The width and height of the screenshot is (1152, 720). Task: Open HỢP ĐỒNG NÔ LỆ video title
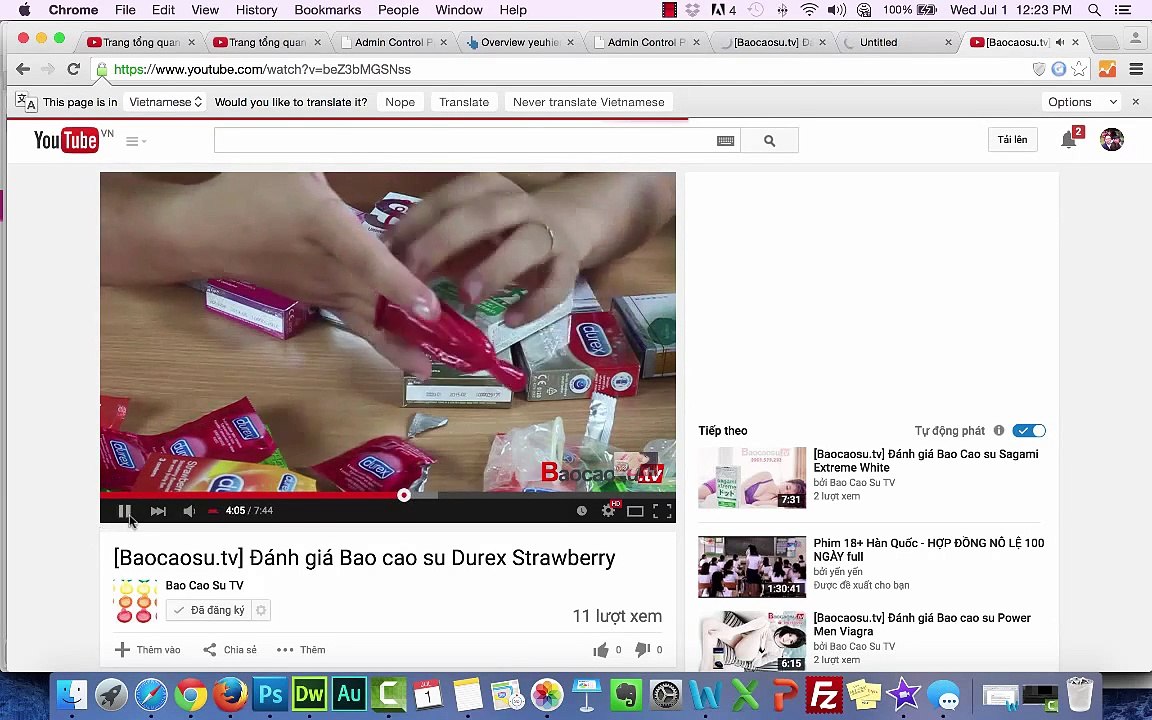pos(929,550)
